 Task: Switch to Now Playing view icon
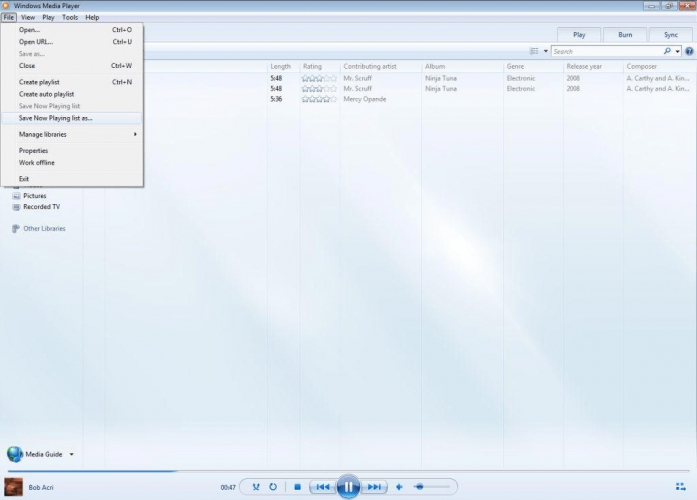tap(681, 487)
